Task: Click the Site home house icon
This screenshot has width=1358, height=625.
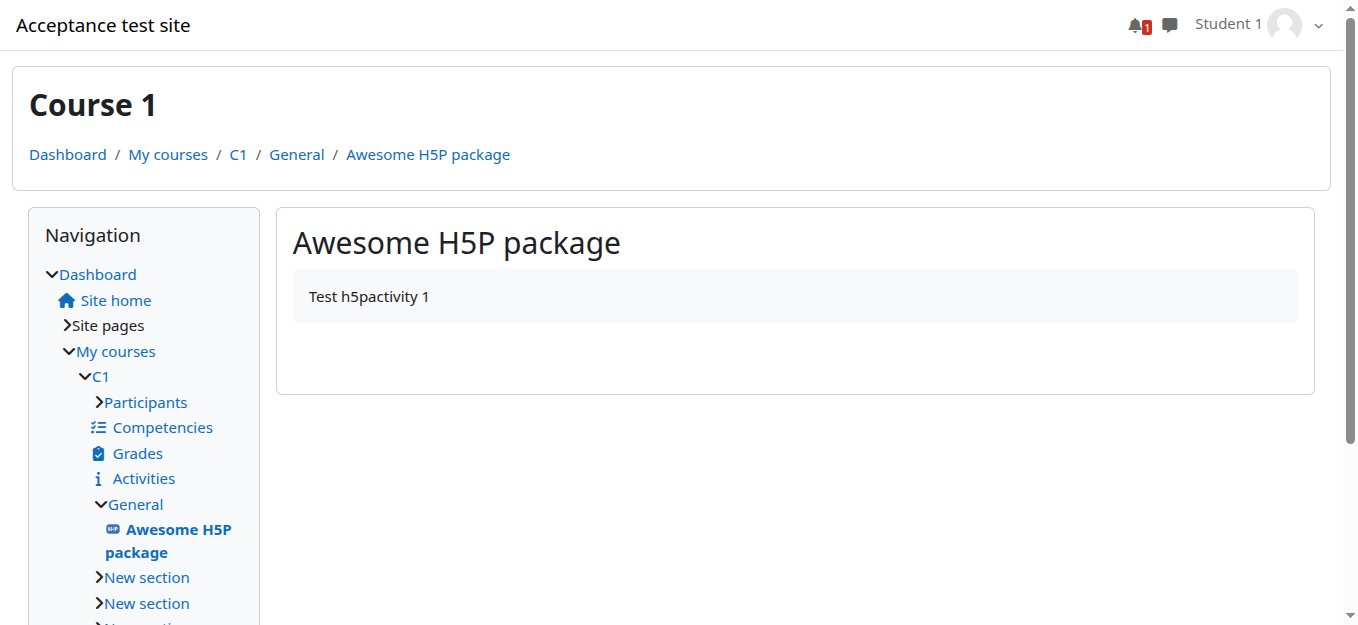Action: [x=67, y=301]
